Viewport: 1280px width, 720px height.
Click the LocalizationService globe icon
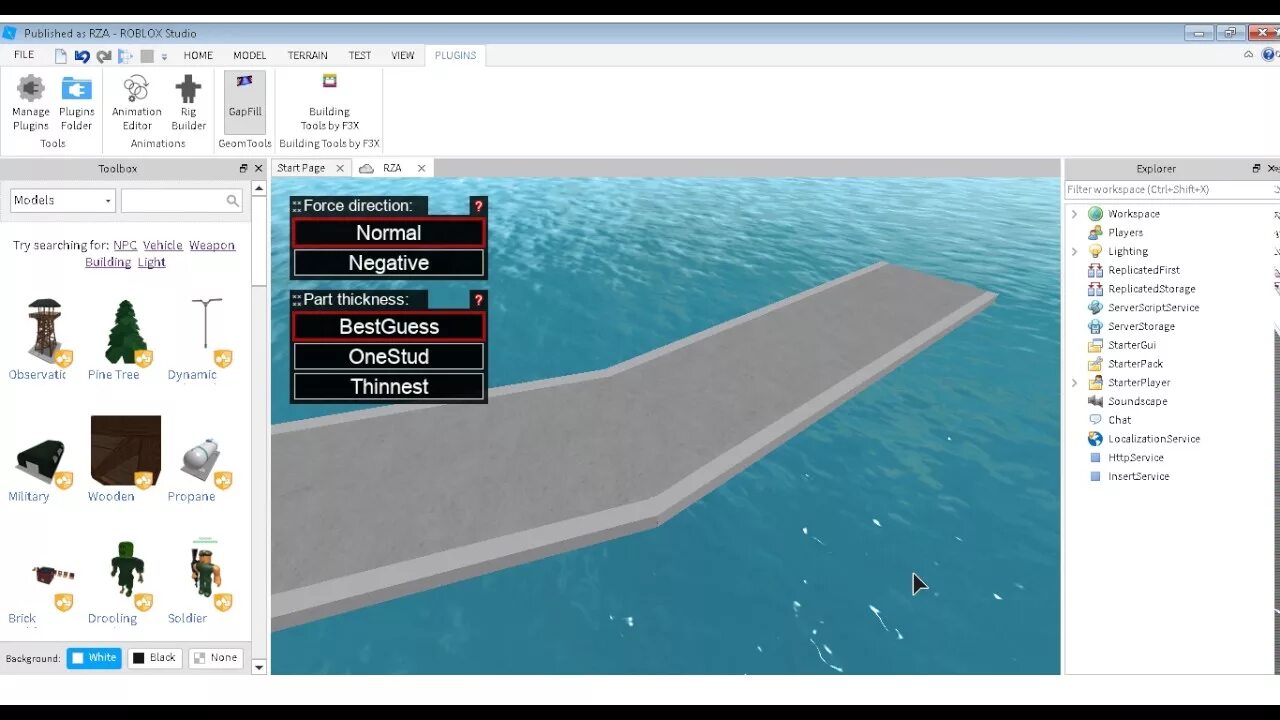click(1095, 439)
